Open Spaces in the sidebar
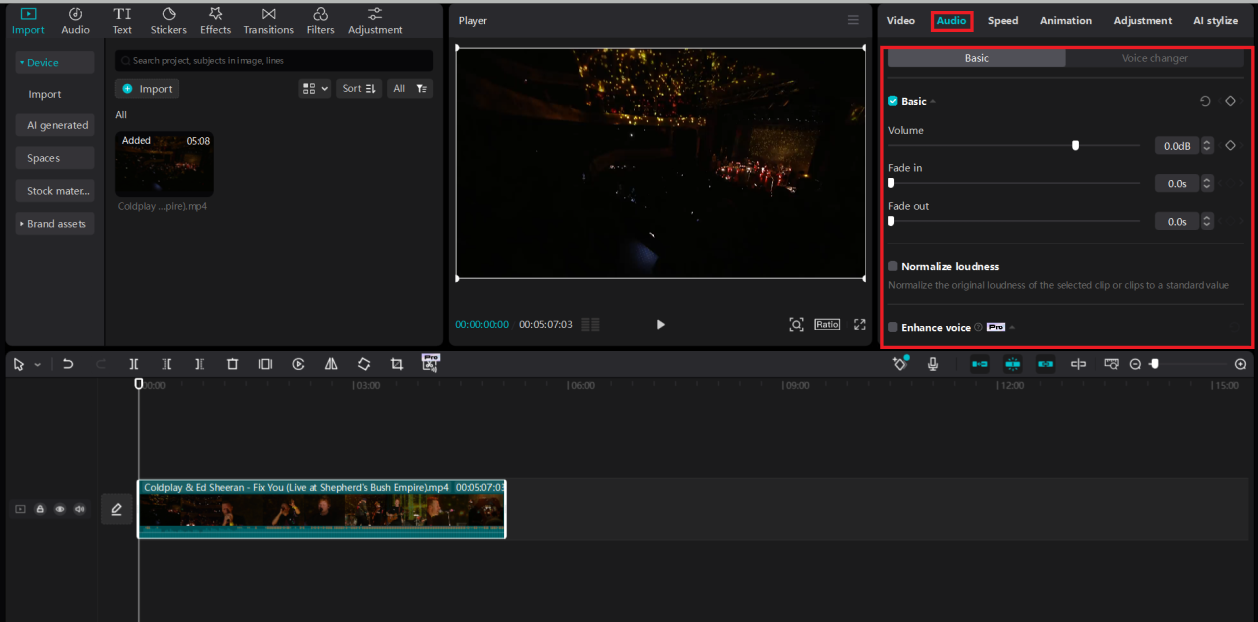 pyautogui.click(x=55, y=158)
